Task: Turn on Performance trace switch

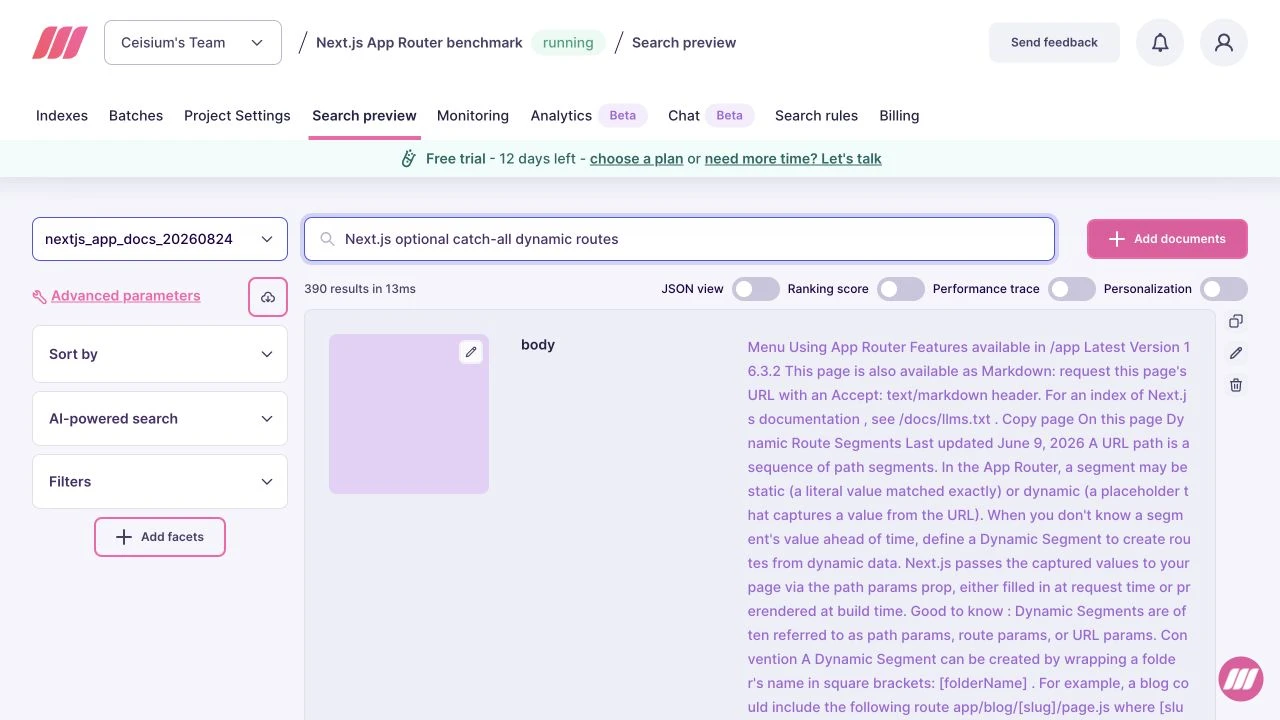Action: [x=1072, y=289]
